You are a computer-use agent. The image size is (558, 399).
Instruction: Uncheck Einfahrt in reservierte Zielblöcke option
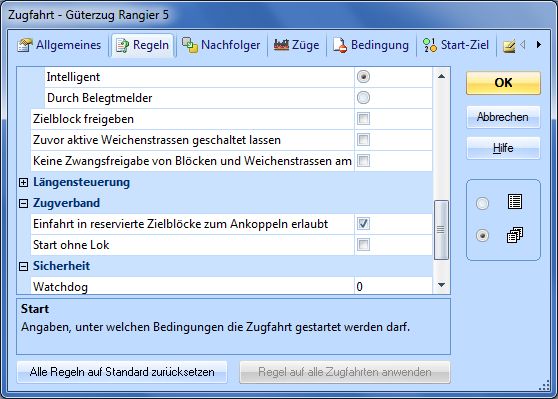pos(363,224)
